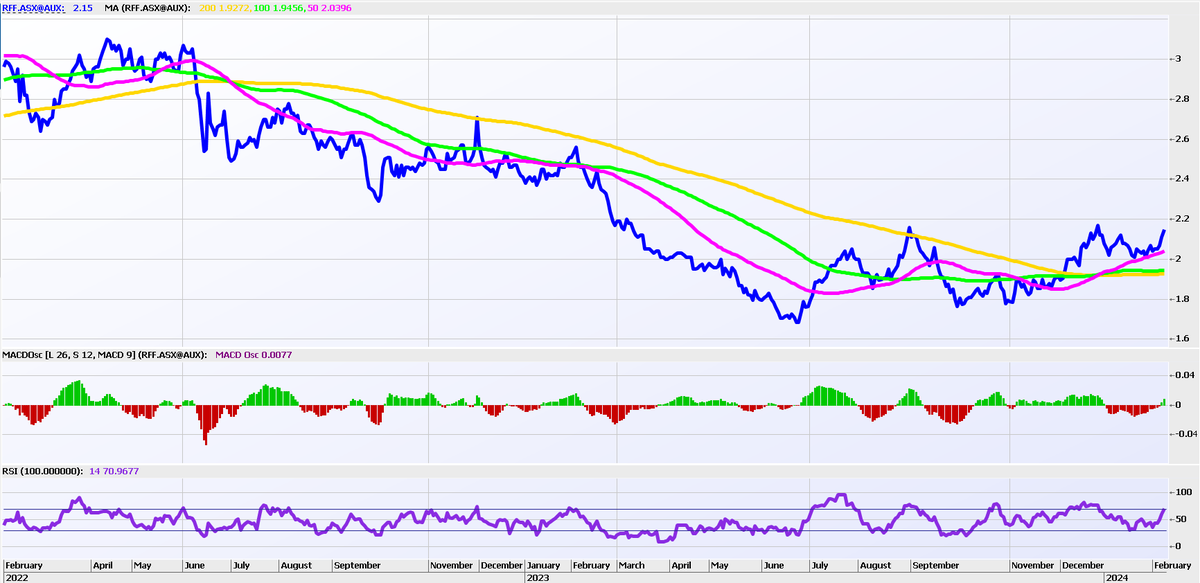Click the -0.04 label on the MACD axis
This screenshot has height=583, width=1200.
1185,434
